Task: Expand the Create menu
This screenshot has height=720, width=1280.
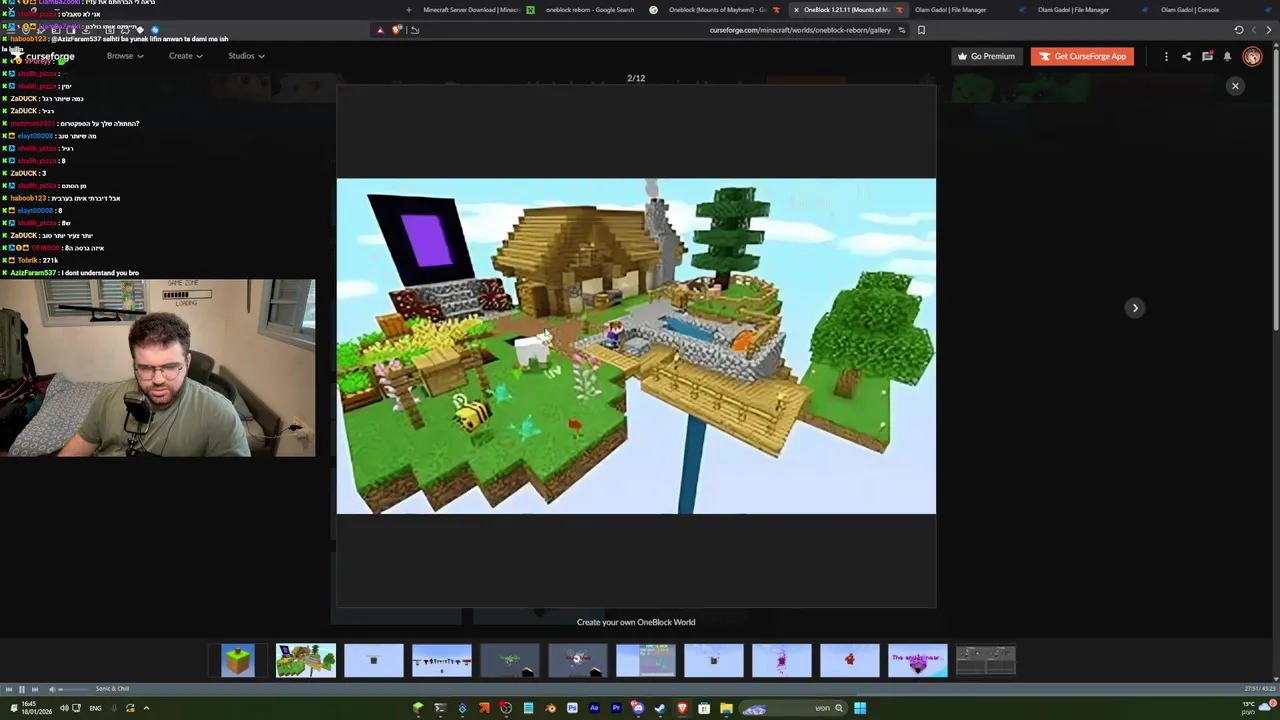Action: pos(185,56)
